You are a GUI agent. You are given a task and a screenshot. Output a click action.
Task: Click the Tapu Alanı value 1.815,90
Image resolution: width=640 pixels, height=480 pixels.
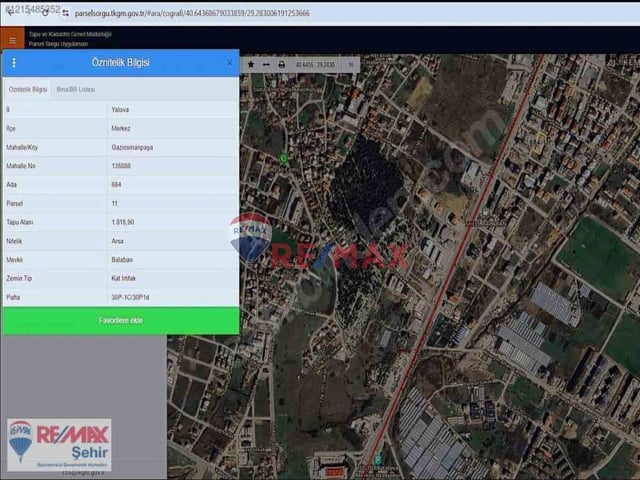[123, 222]
